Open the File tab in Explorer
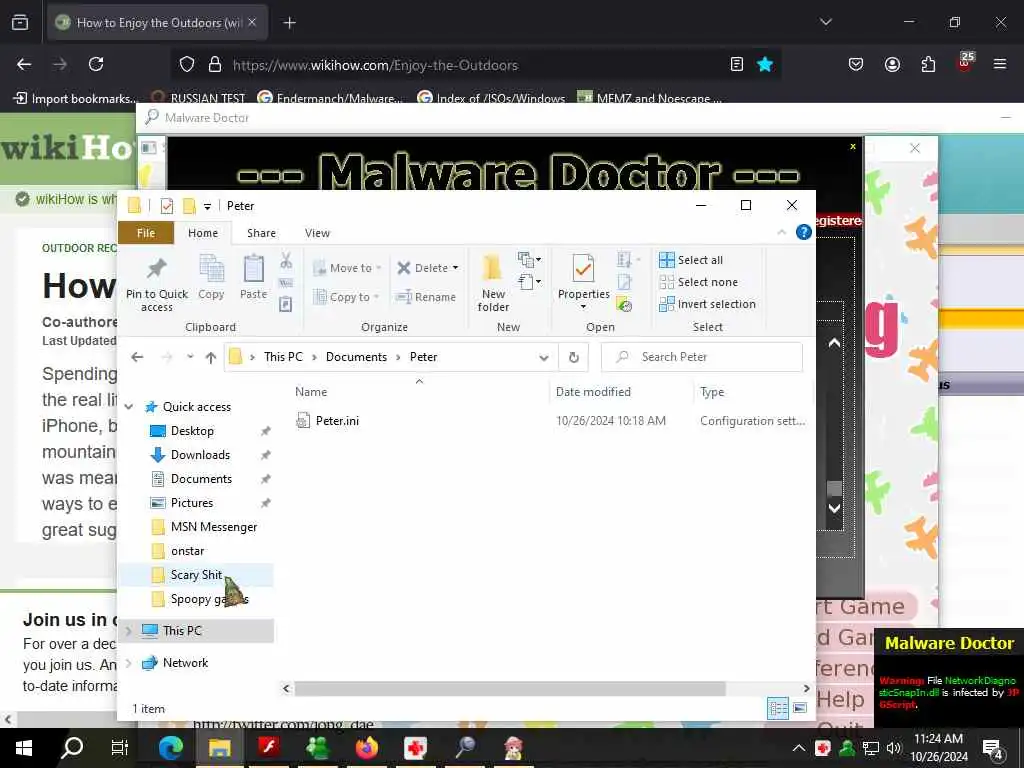 (x=146, y=233)
